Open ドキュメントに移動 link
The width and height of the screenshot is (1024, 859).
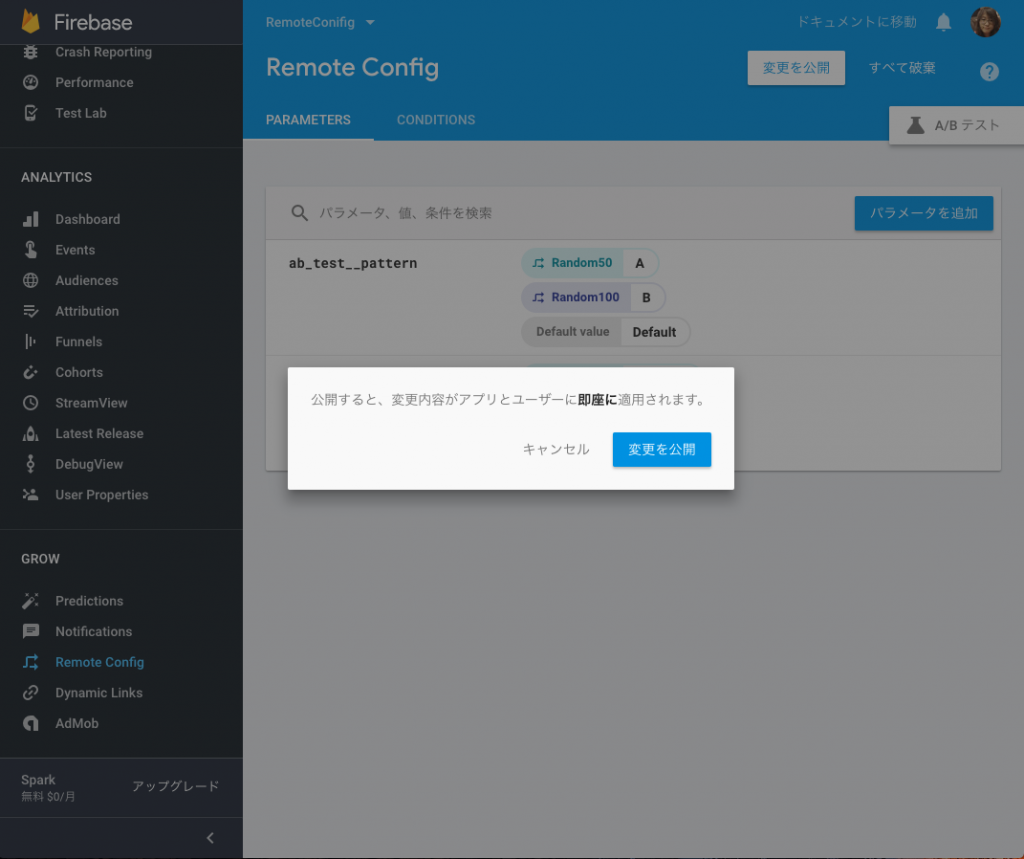pyautogui.click(x=857, y=22)
